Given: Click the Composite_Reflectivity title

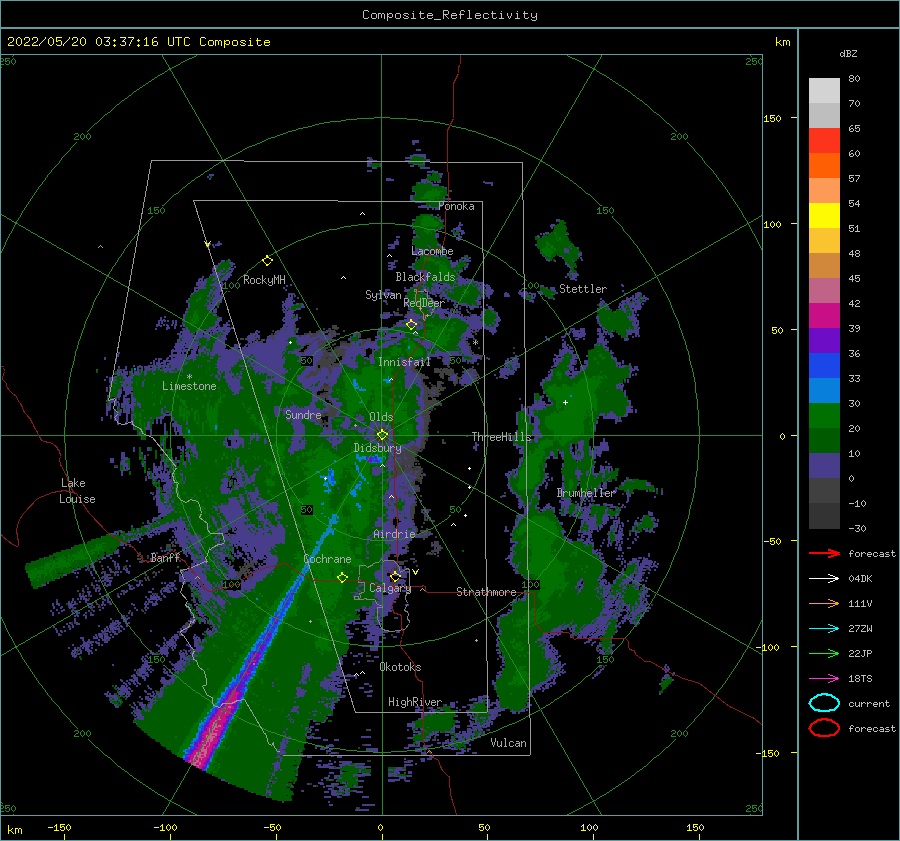Looking at the screenshot, I should tap(450, 15).
